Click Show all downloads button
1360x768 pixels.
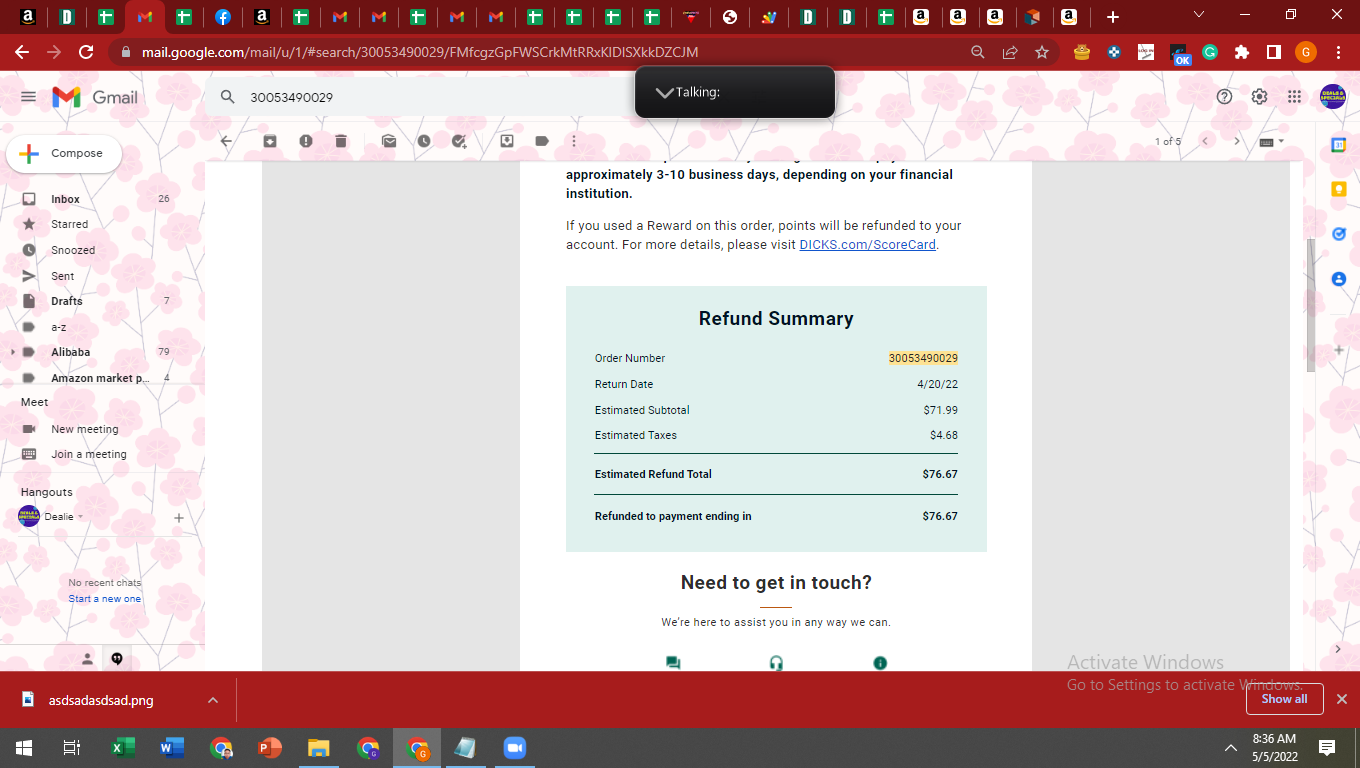(x=1284, y=699)
